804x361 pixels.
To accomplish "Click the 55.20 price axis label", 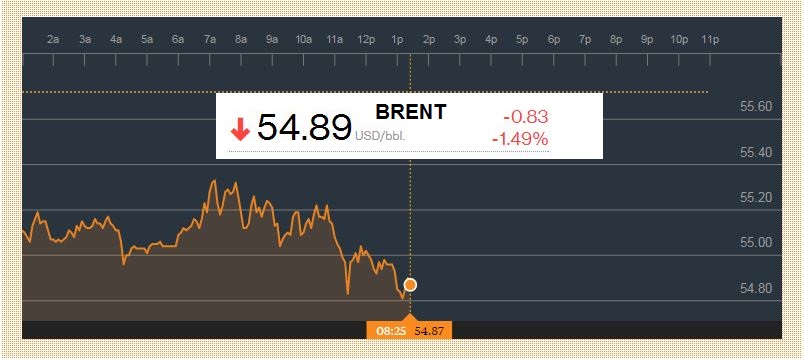I will [x=756, y=197].
